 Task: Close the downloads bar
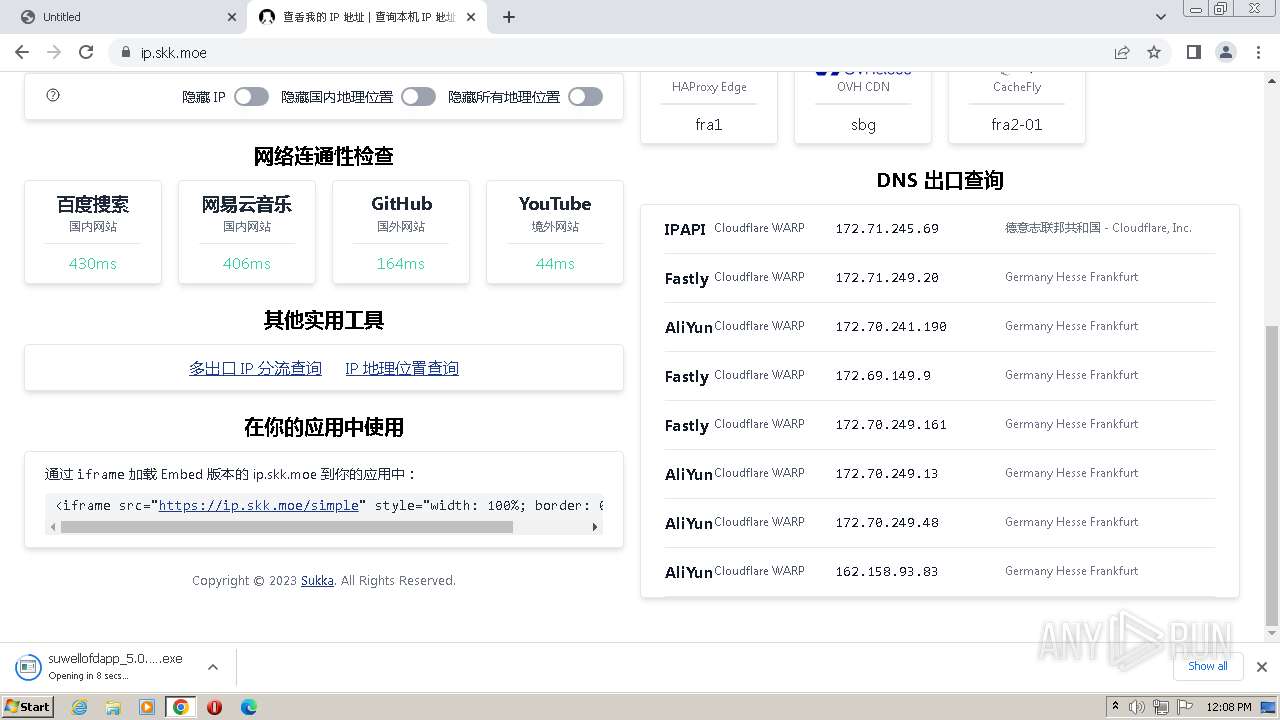click(x=1261, y=666)
